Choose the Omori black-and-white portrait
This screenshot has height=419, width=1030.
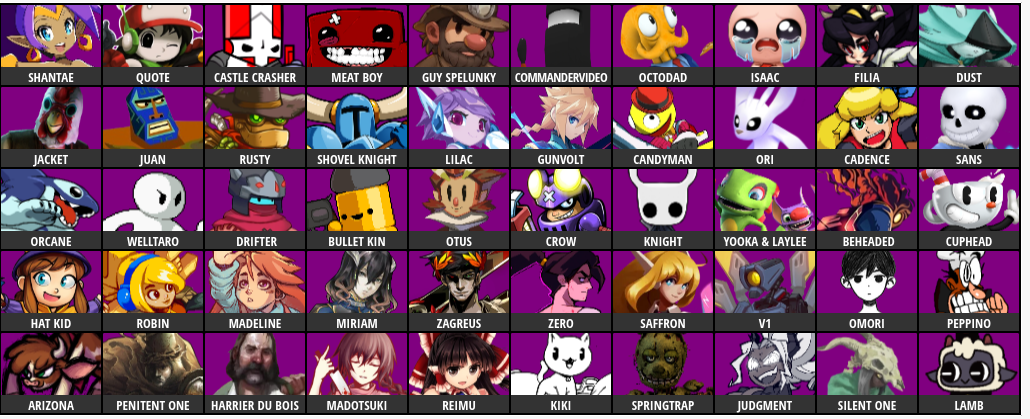pos(866,291)
